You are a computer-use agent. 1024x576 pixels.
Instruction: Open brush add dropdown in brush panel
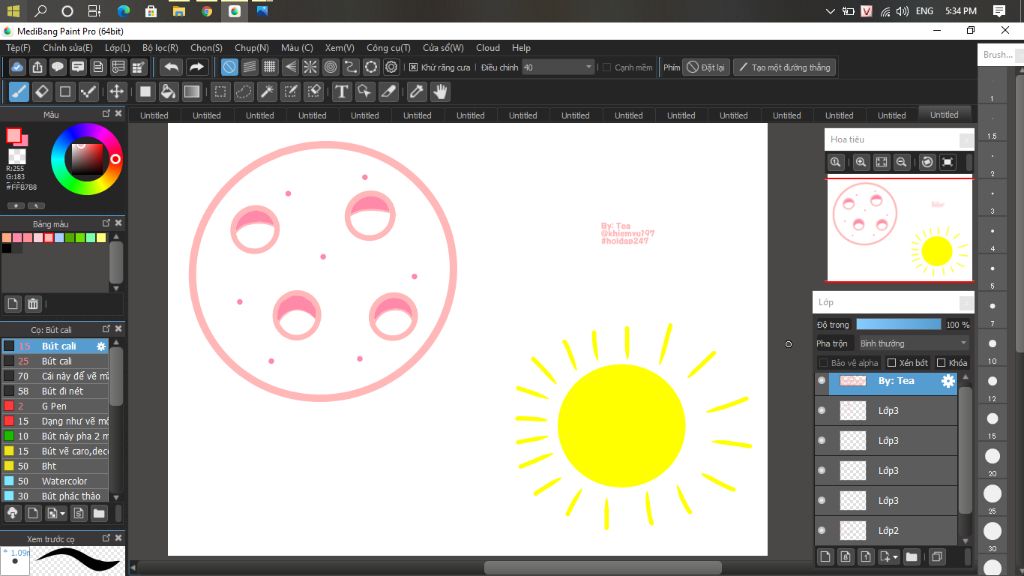(62, 514)
